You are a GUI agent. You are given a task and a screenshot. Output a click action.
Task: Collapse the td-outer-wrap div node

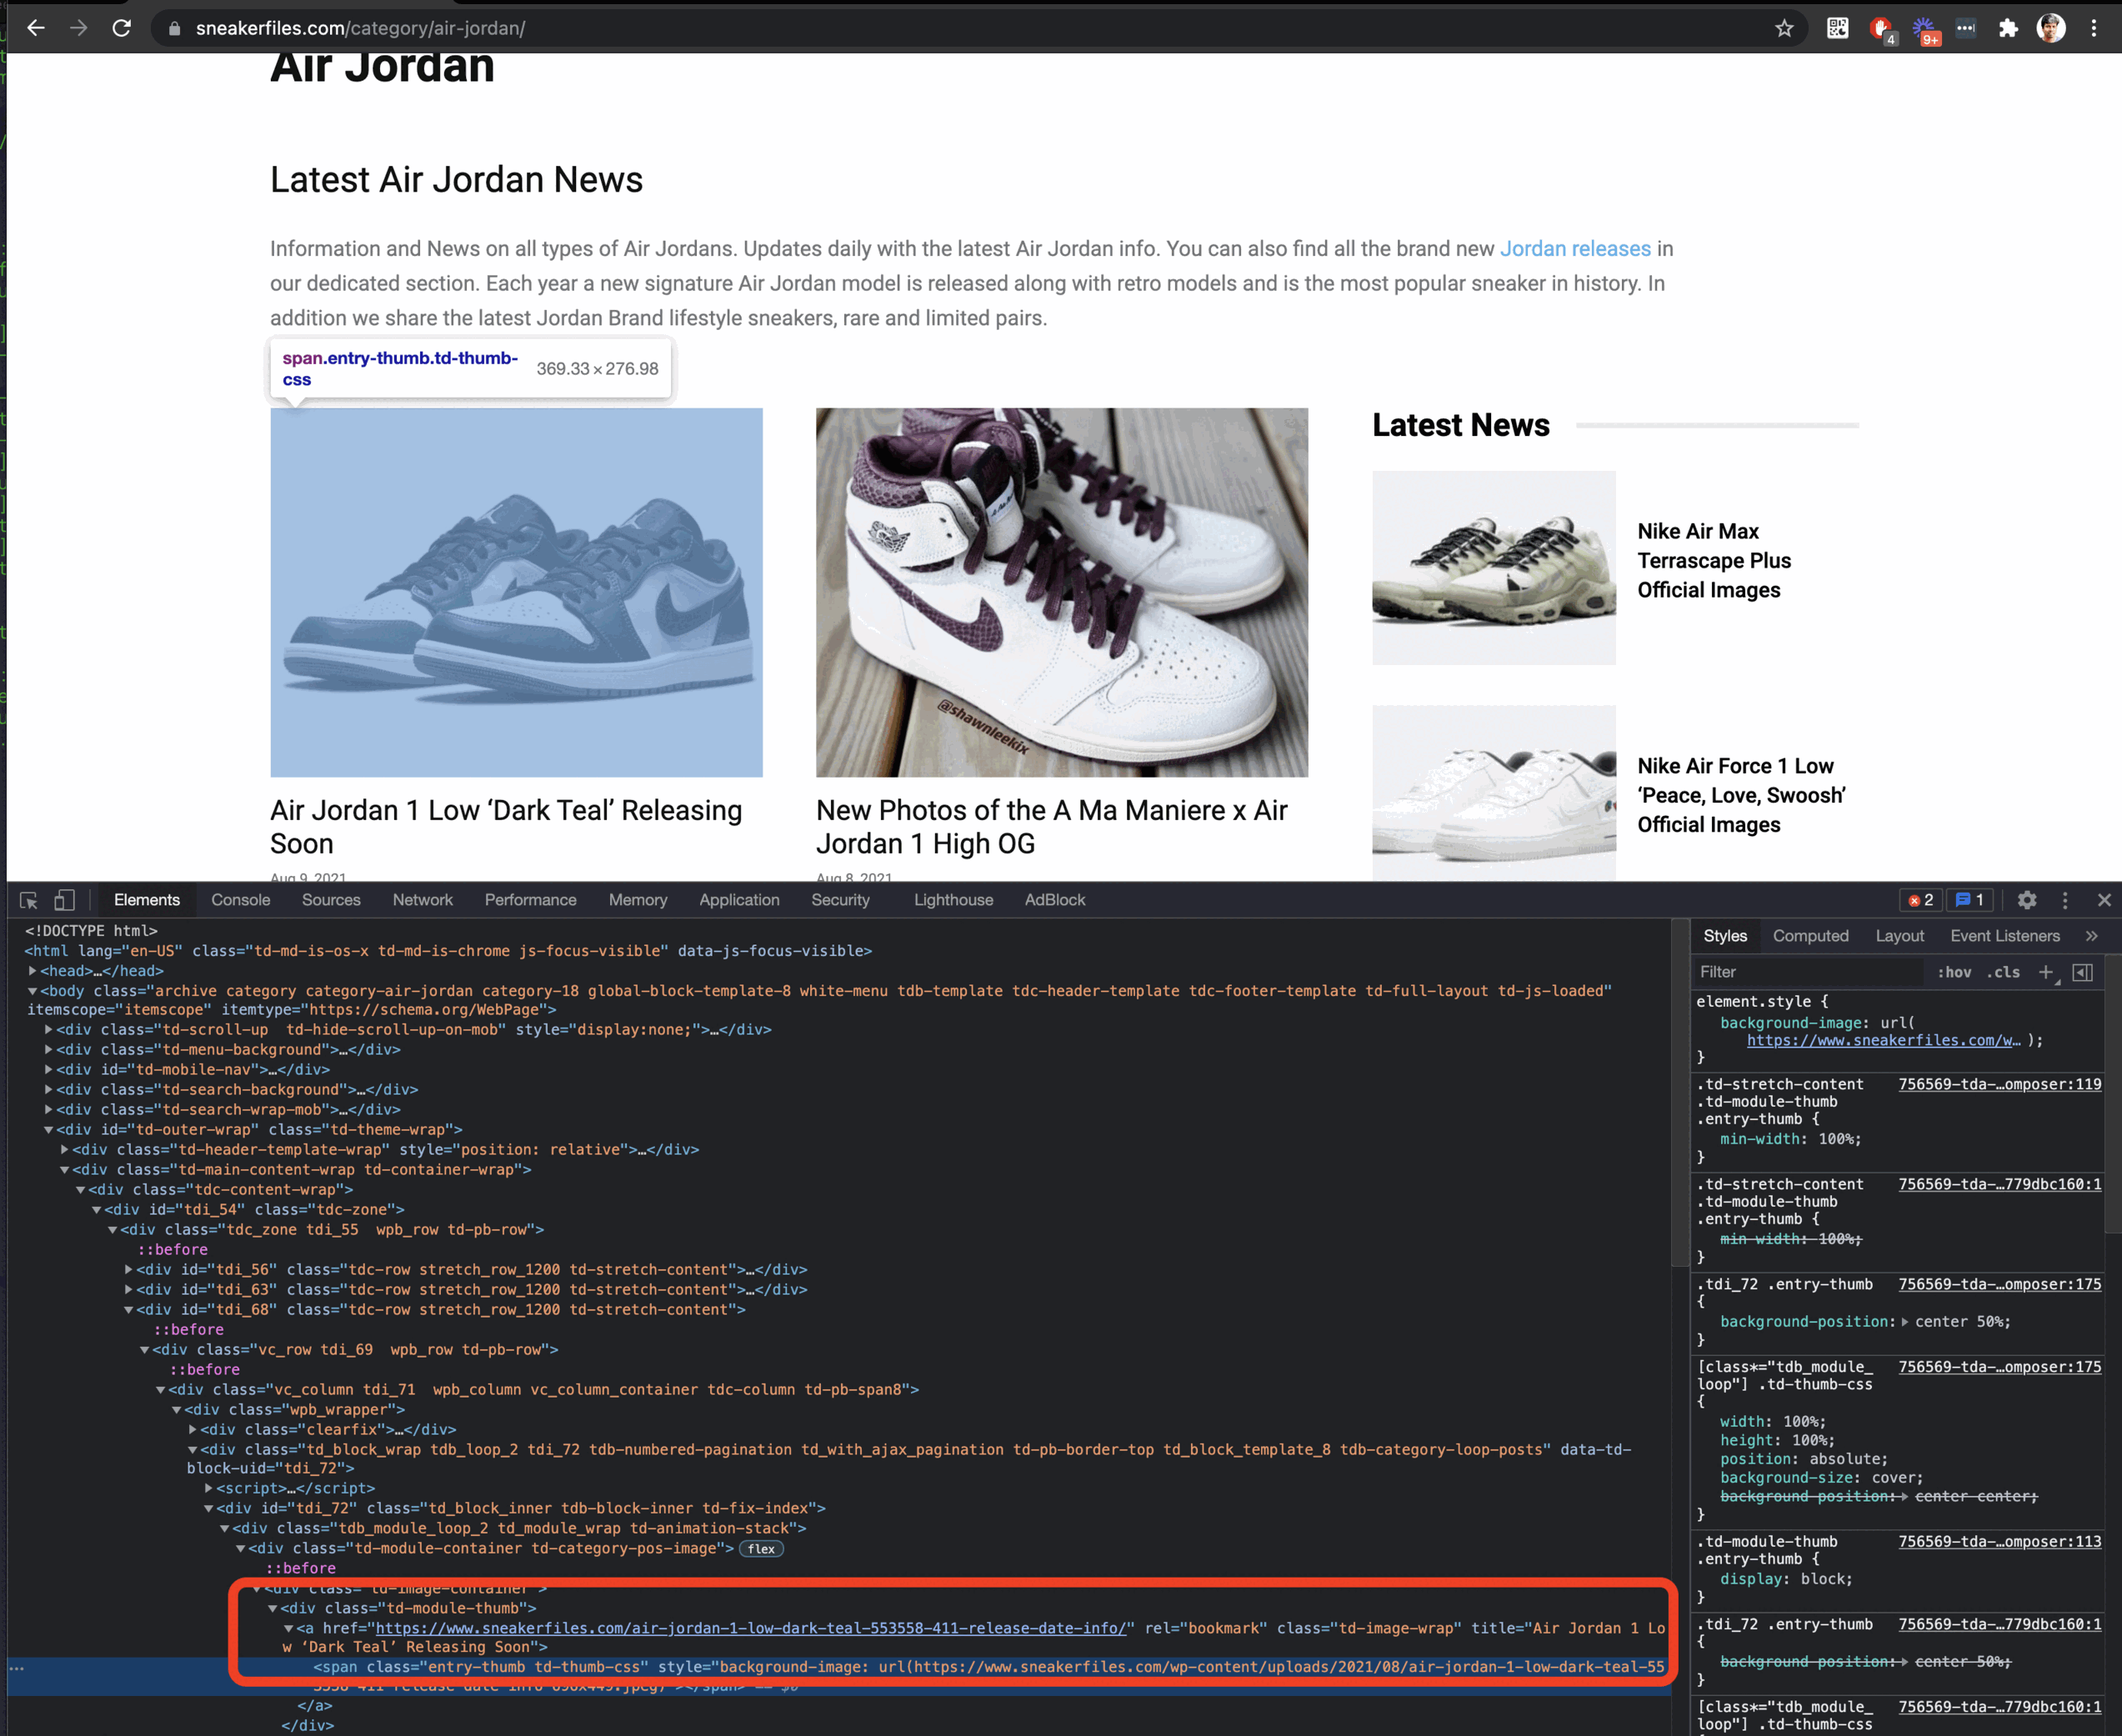(49, 1130)
